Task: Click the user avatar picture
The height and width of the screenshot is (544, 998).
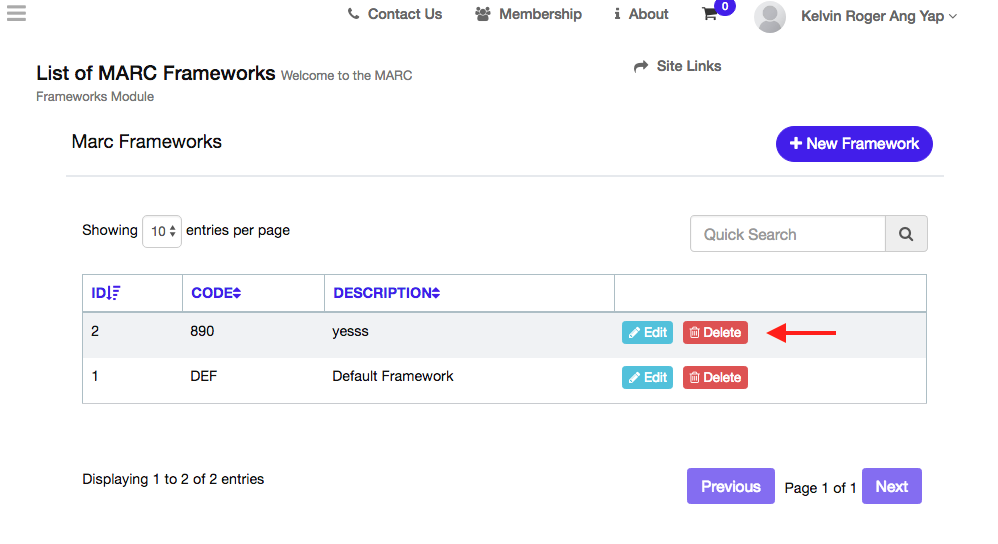Action: tap(769, 16)
